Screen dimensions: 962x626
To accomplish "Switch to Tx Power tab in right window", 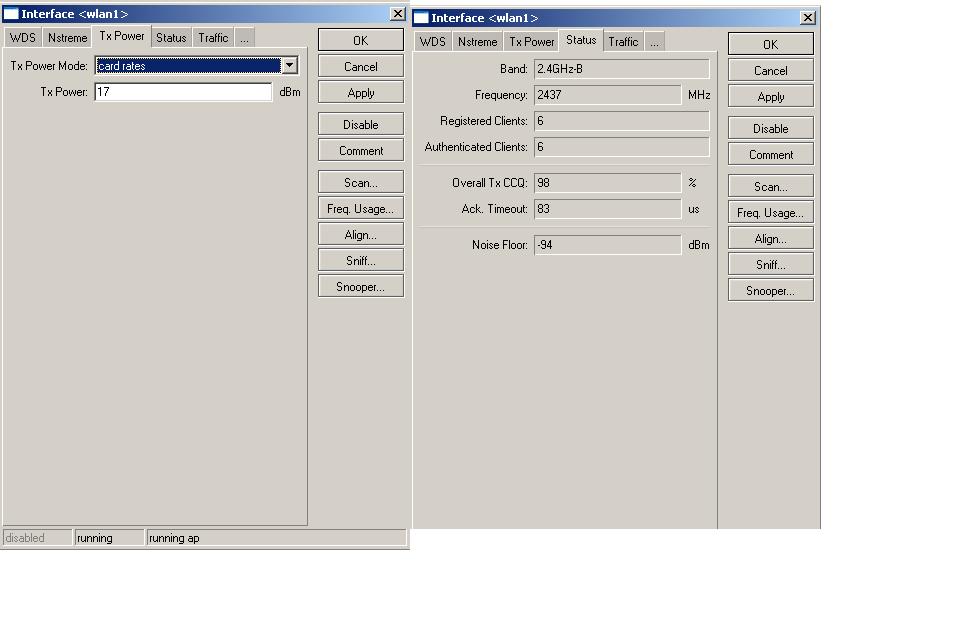I will tap(531, 42).
